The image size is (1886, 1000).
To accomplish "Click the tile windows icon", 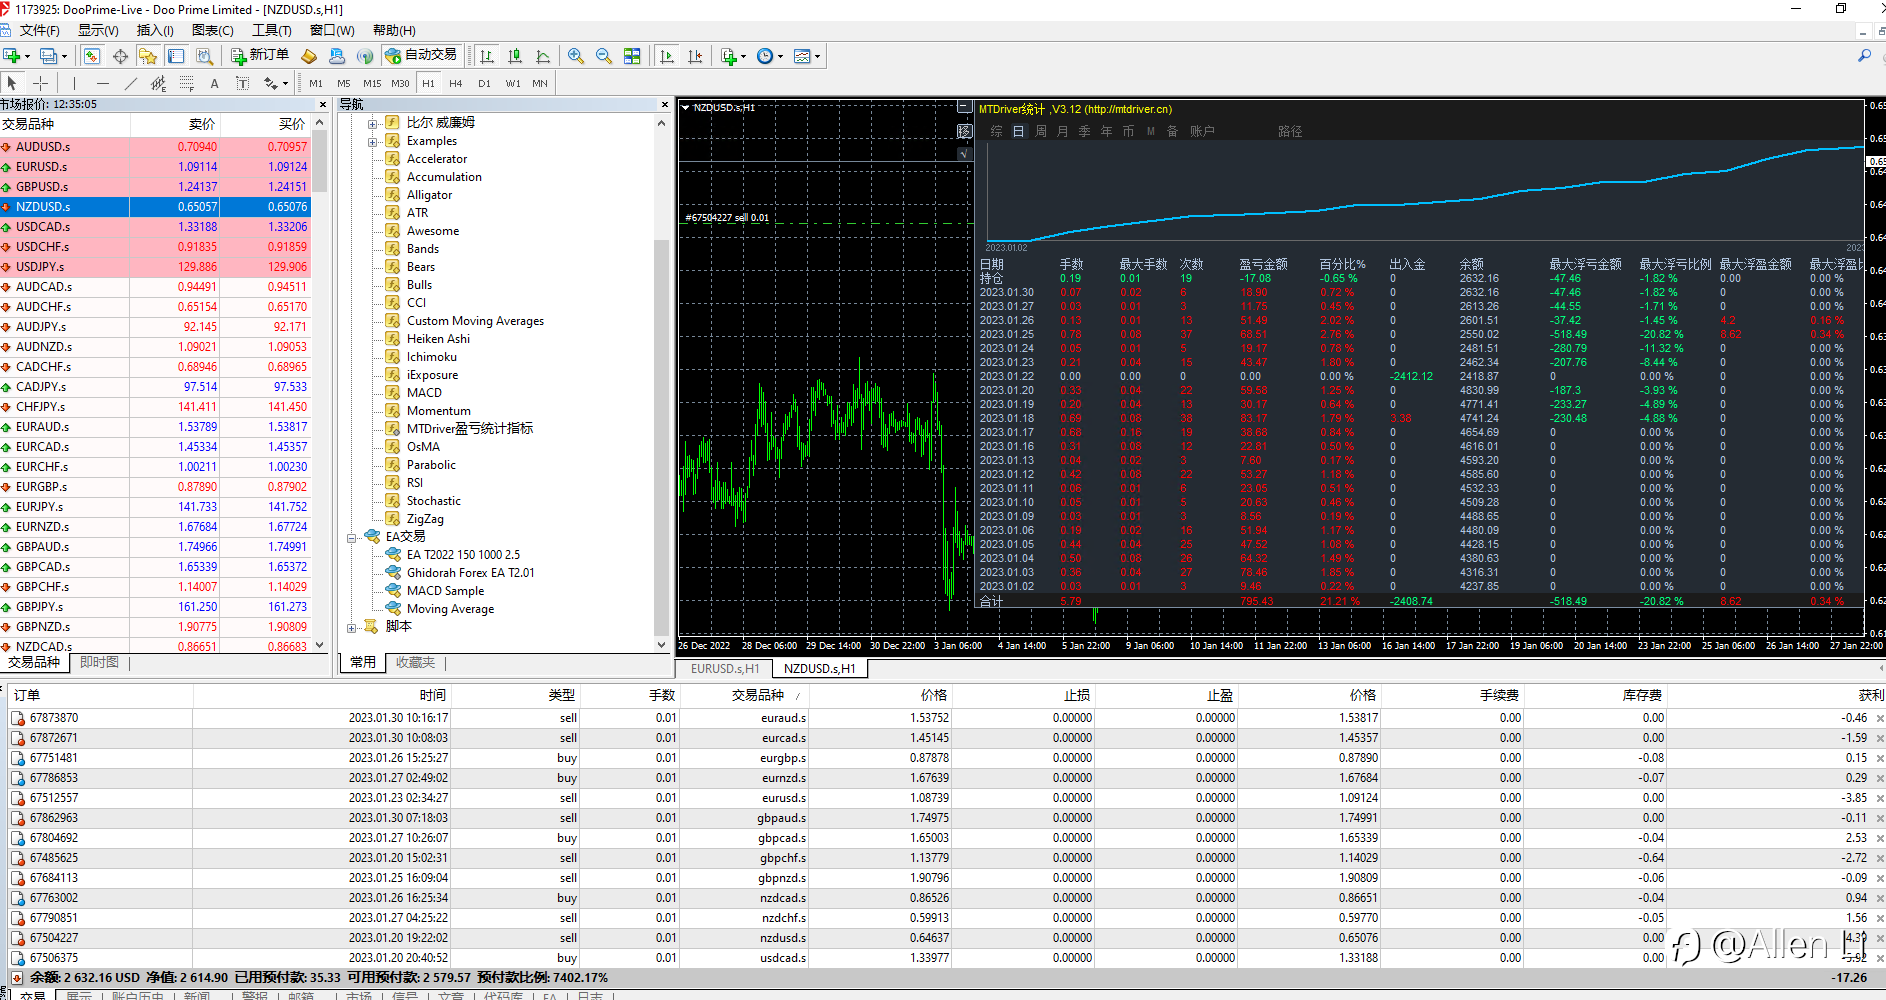I will [632, 56].
